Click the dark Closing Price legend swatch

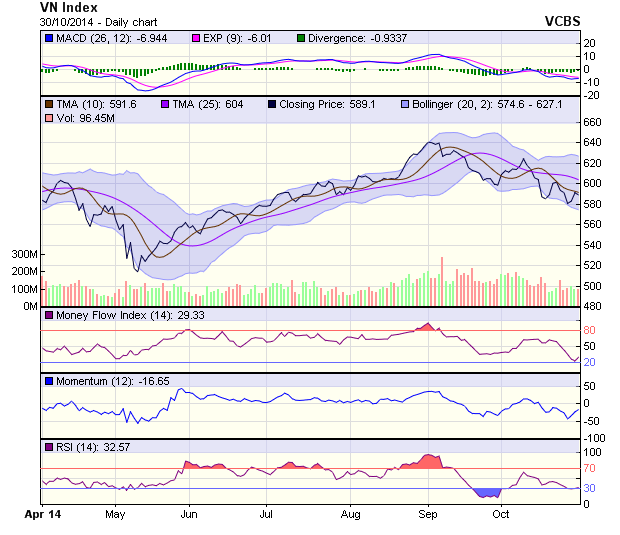273,104
